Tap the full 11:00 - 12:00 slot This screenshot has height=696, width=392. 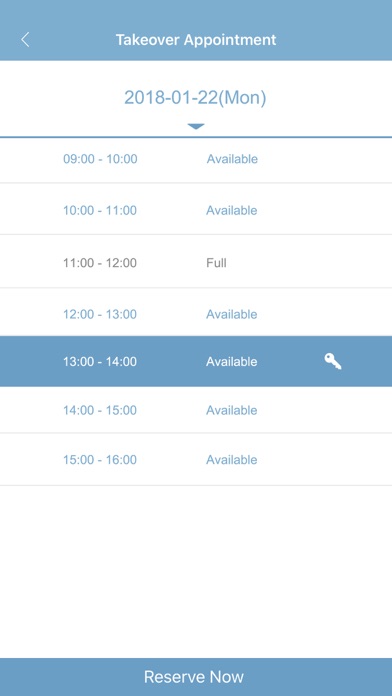click(x=196, y=261)
